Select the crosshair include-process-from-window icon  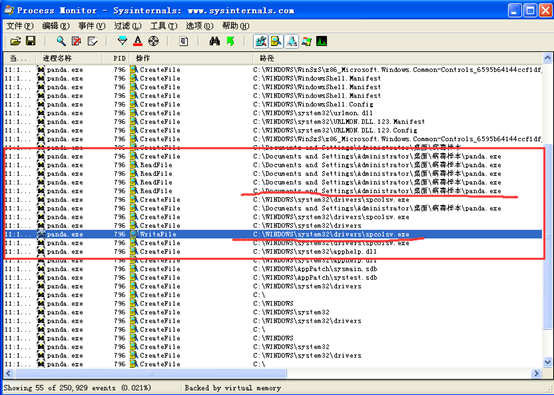pos(153,41)
